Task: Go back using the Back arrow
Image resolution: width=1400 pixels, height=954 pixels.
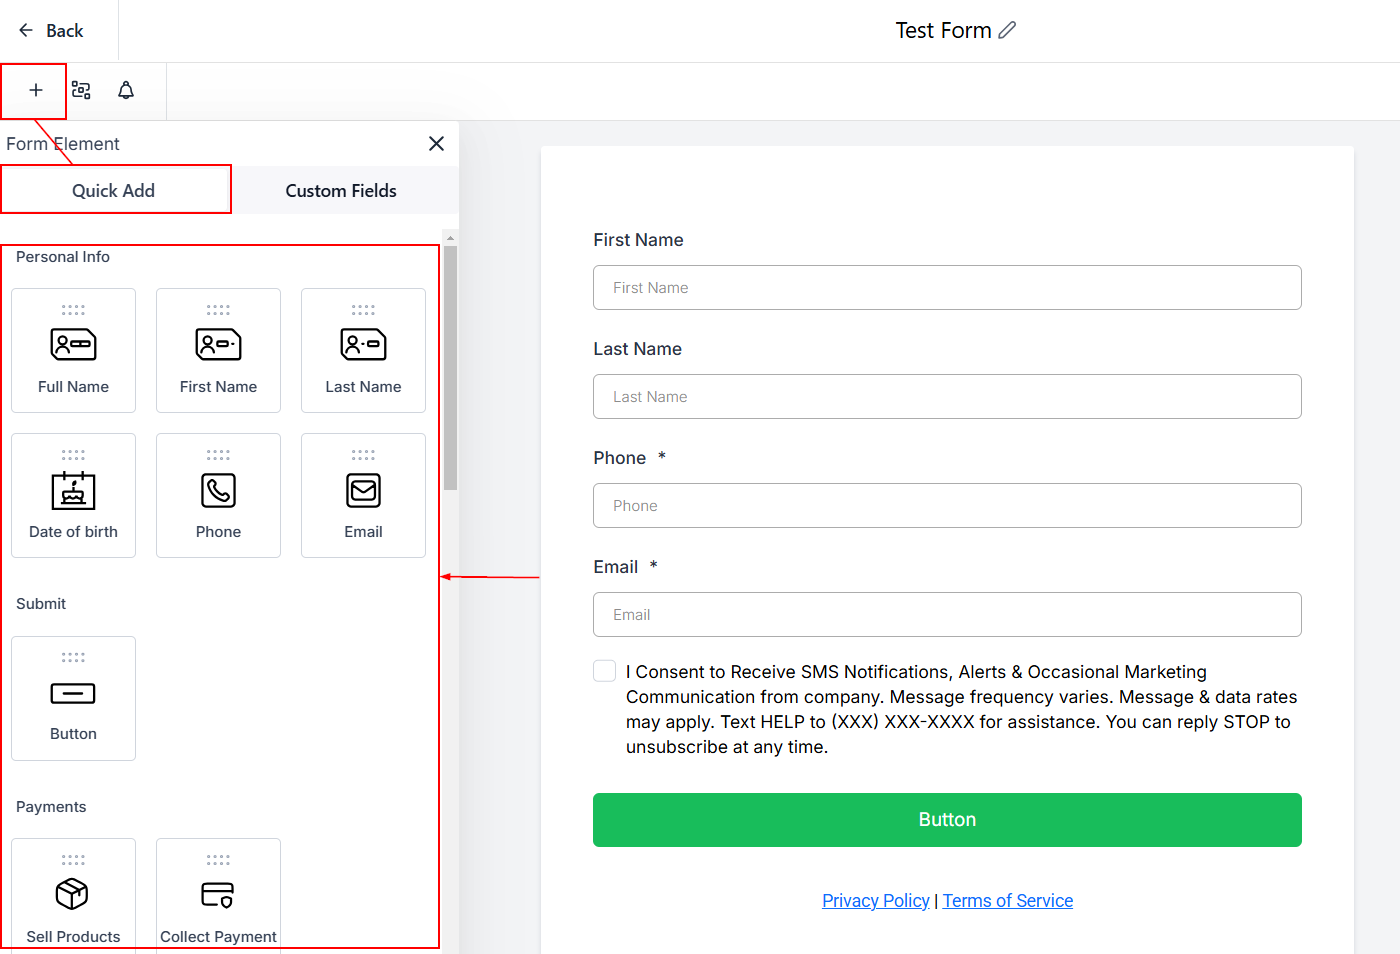Action: [50, 31]
